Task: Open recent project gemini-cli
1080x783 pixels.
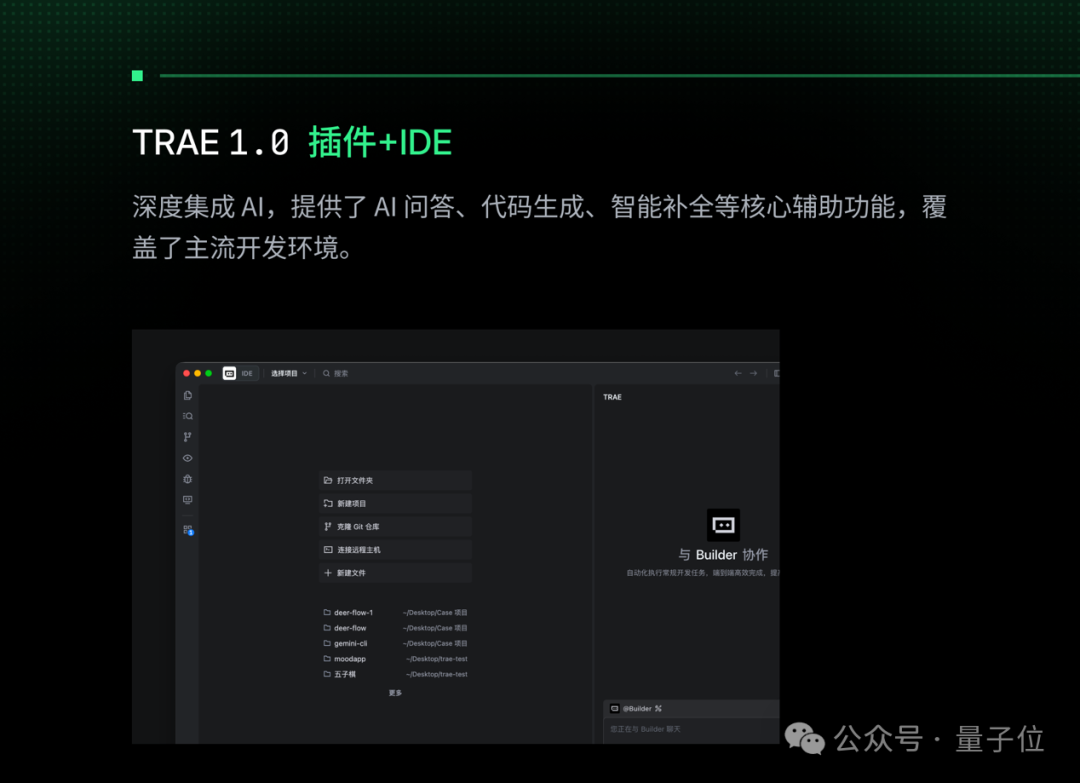Action: pyautogui.click(x=395, y=643)
